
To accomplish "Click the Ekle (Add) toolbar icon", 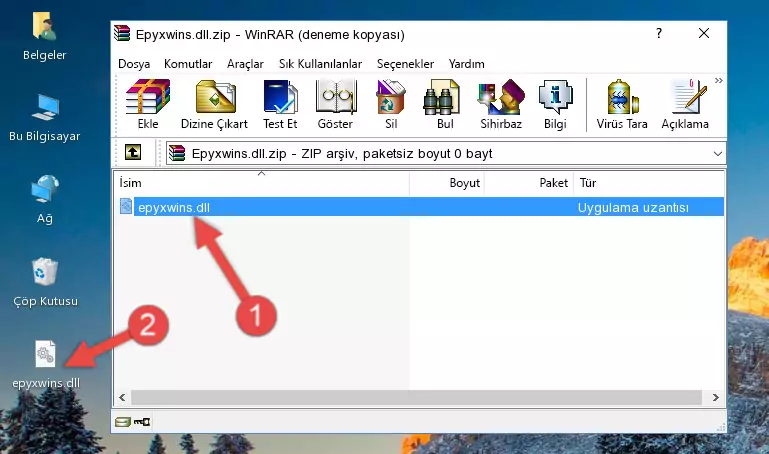I will pos(148,104).
